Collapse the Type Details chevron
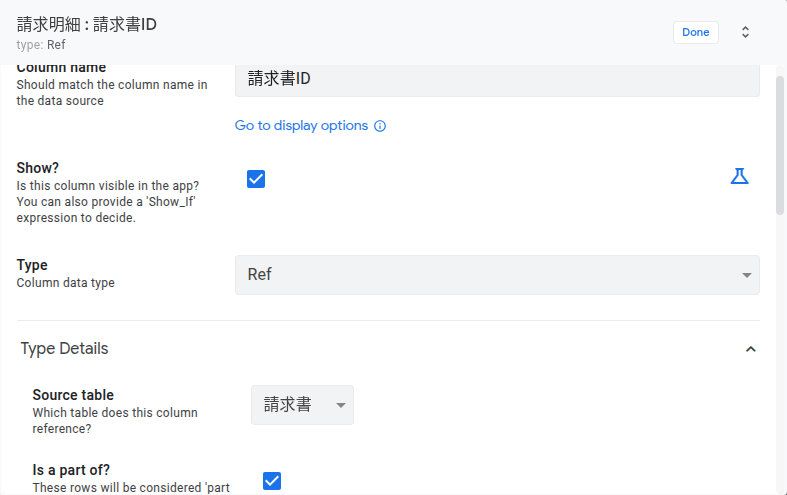This screenshot has width=787, height=495. pos(751,349)
